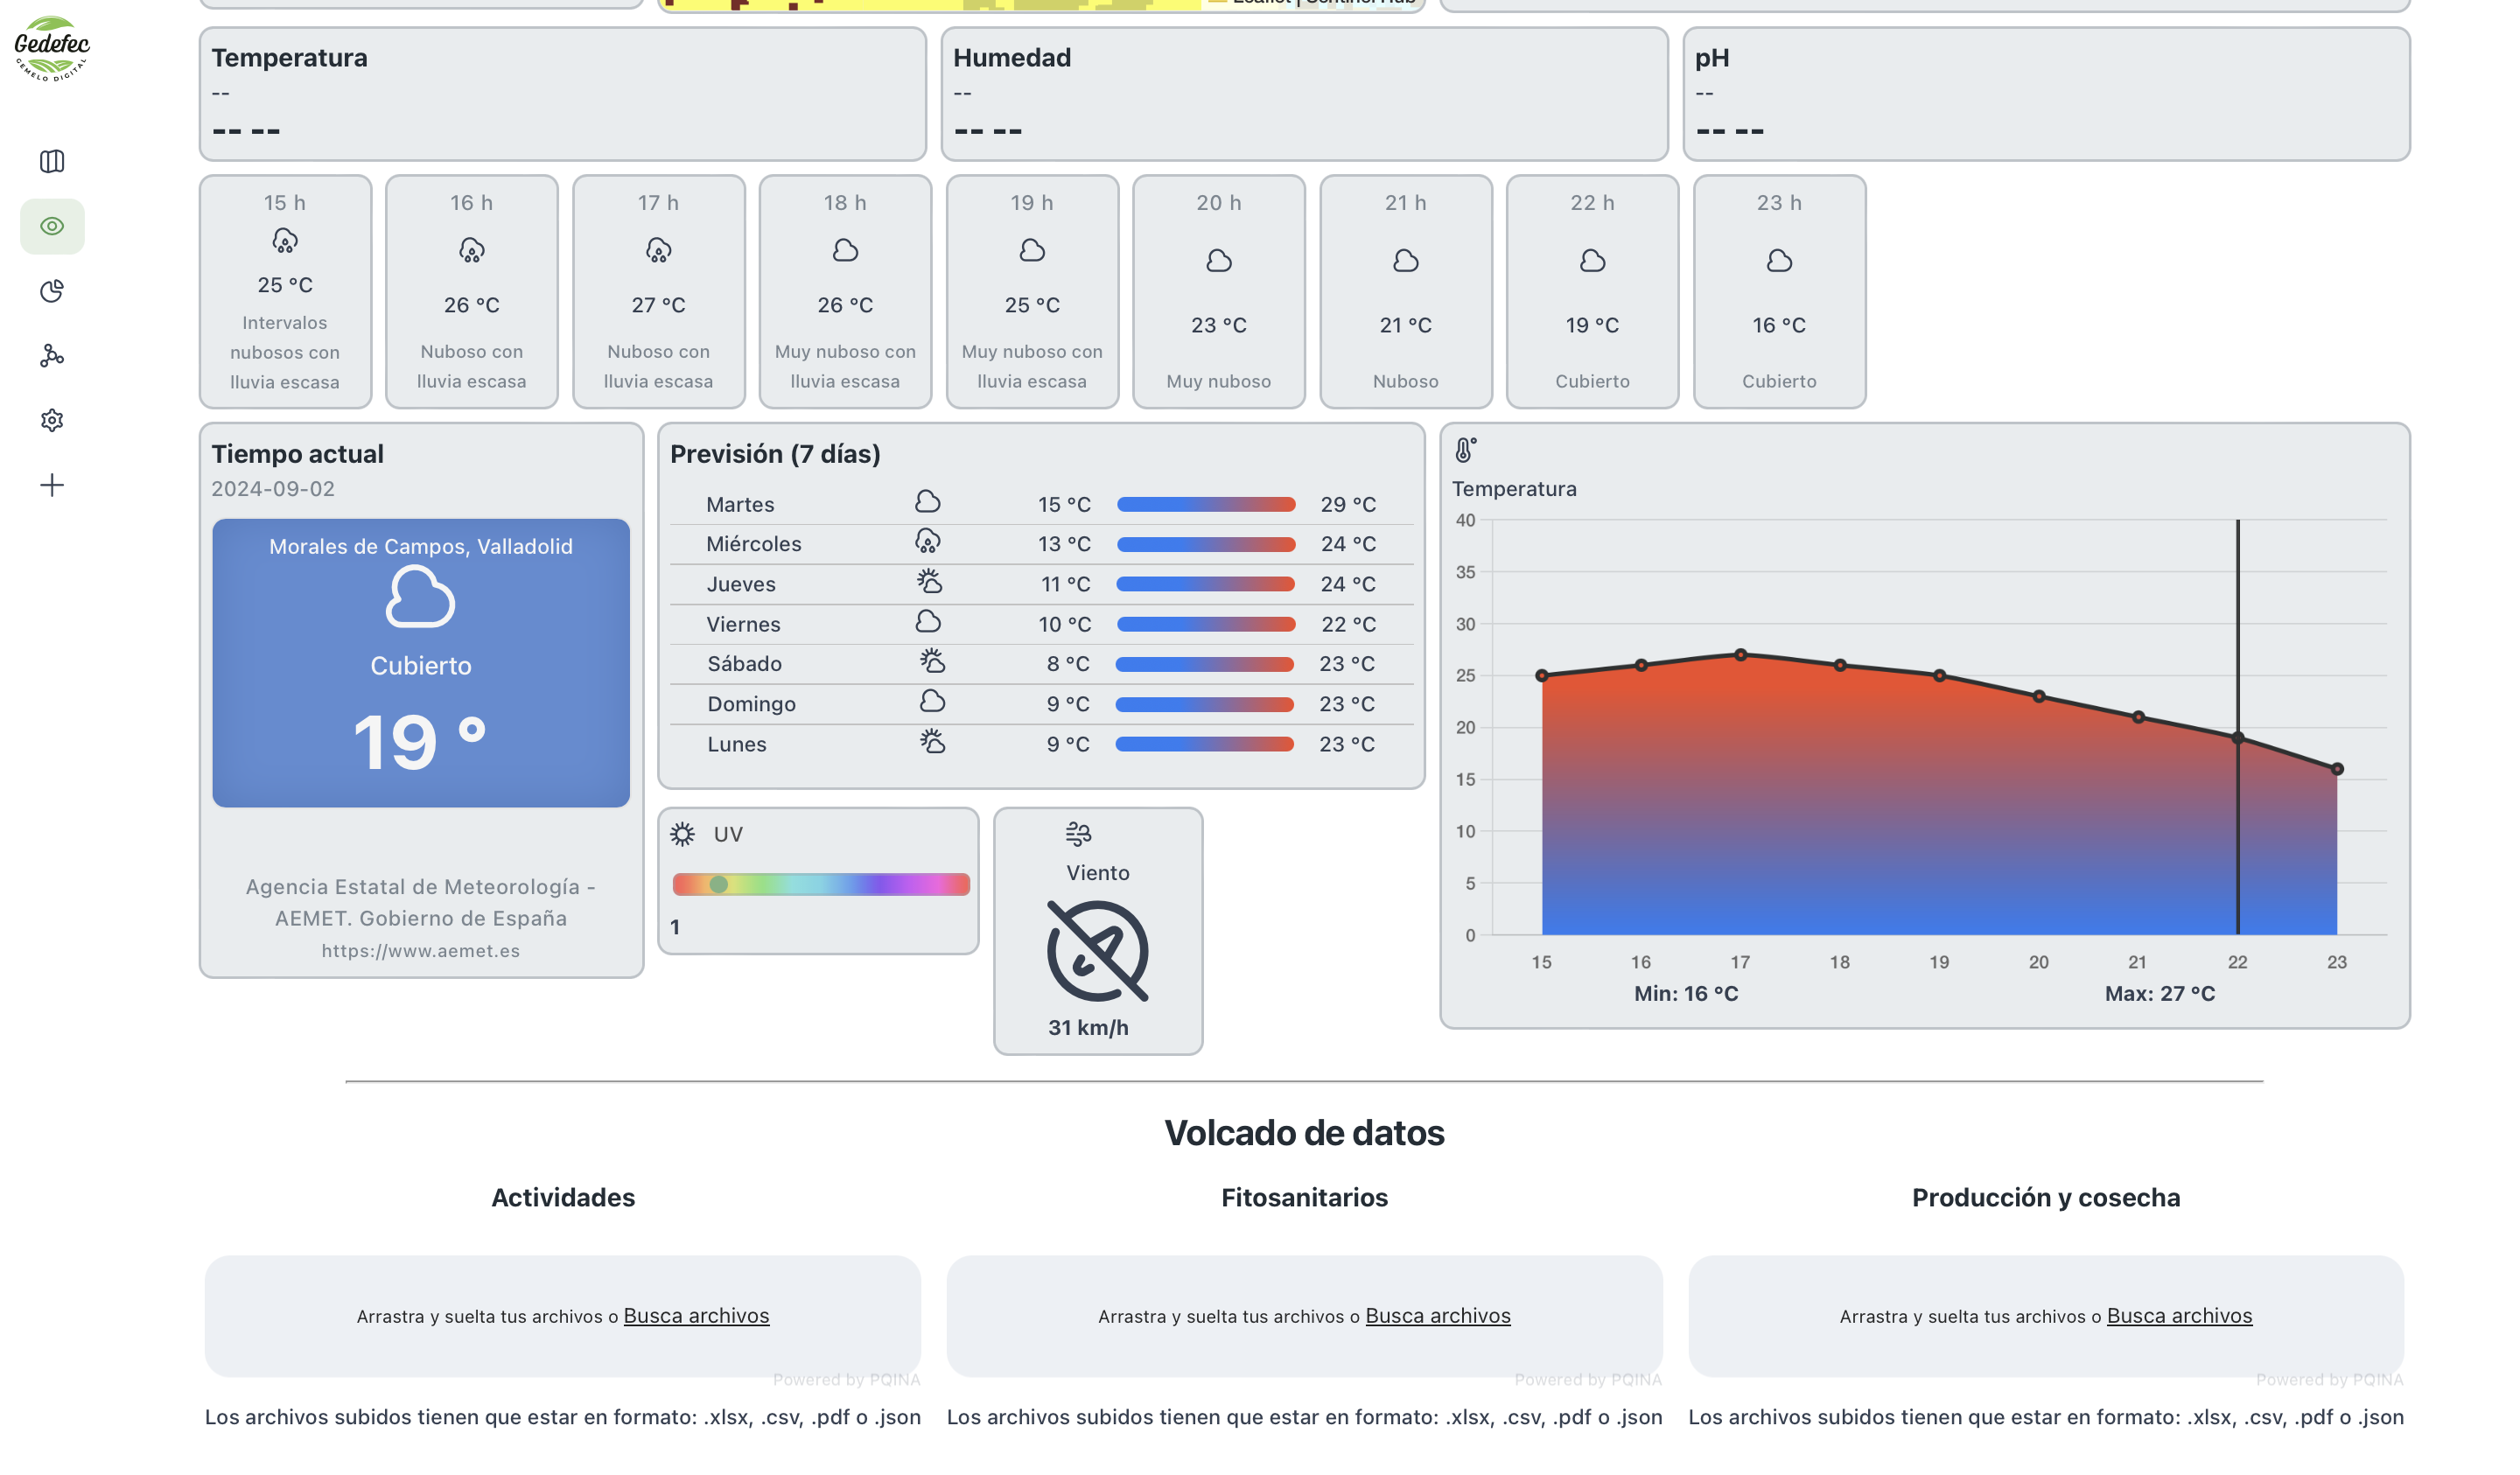The height and width of the screenshot is (1475, 2520).
Task: Click the 22 h point on temperature chart
Action: point(2237,738)
